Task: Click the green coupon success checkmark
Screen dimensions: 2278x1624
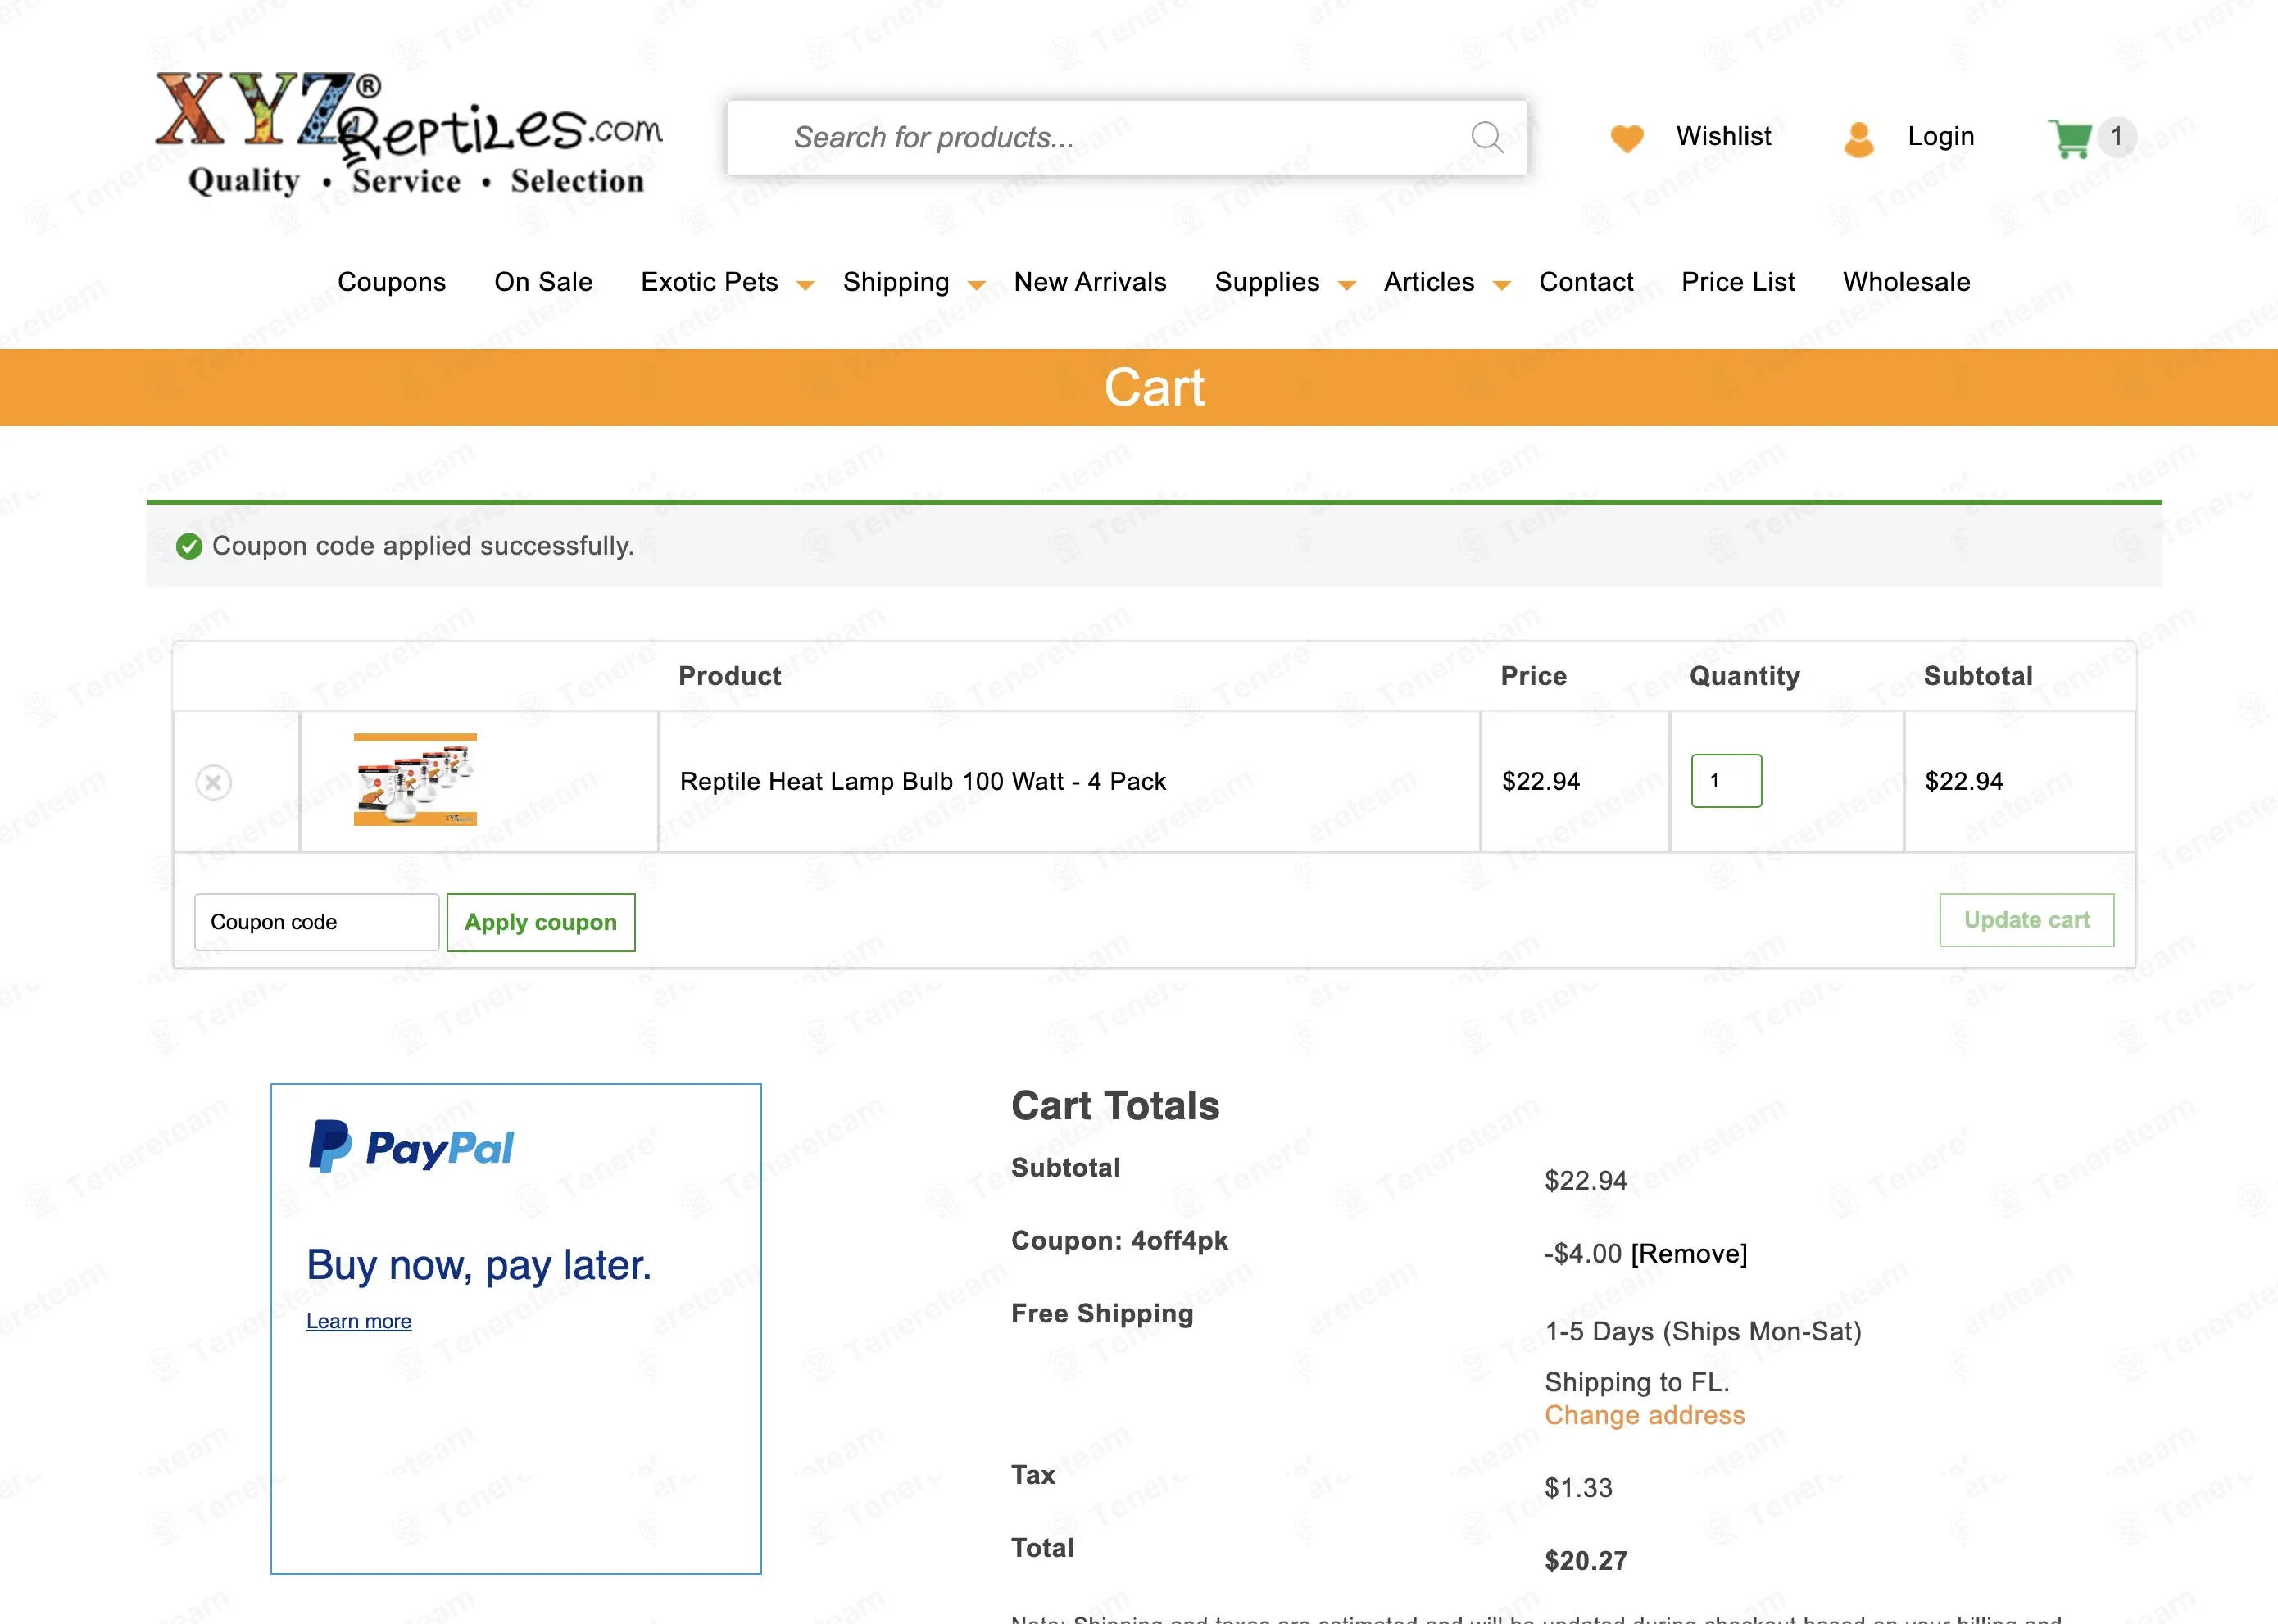Action: click(189, 546)
